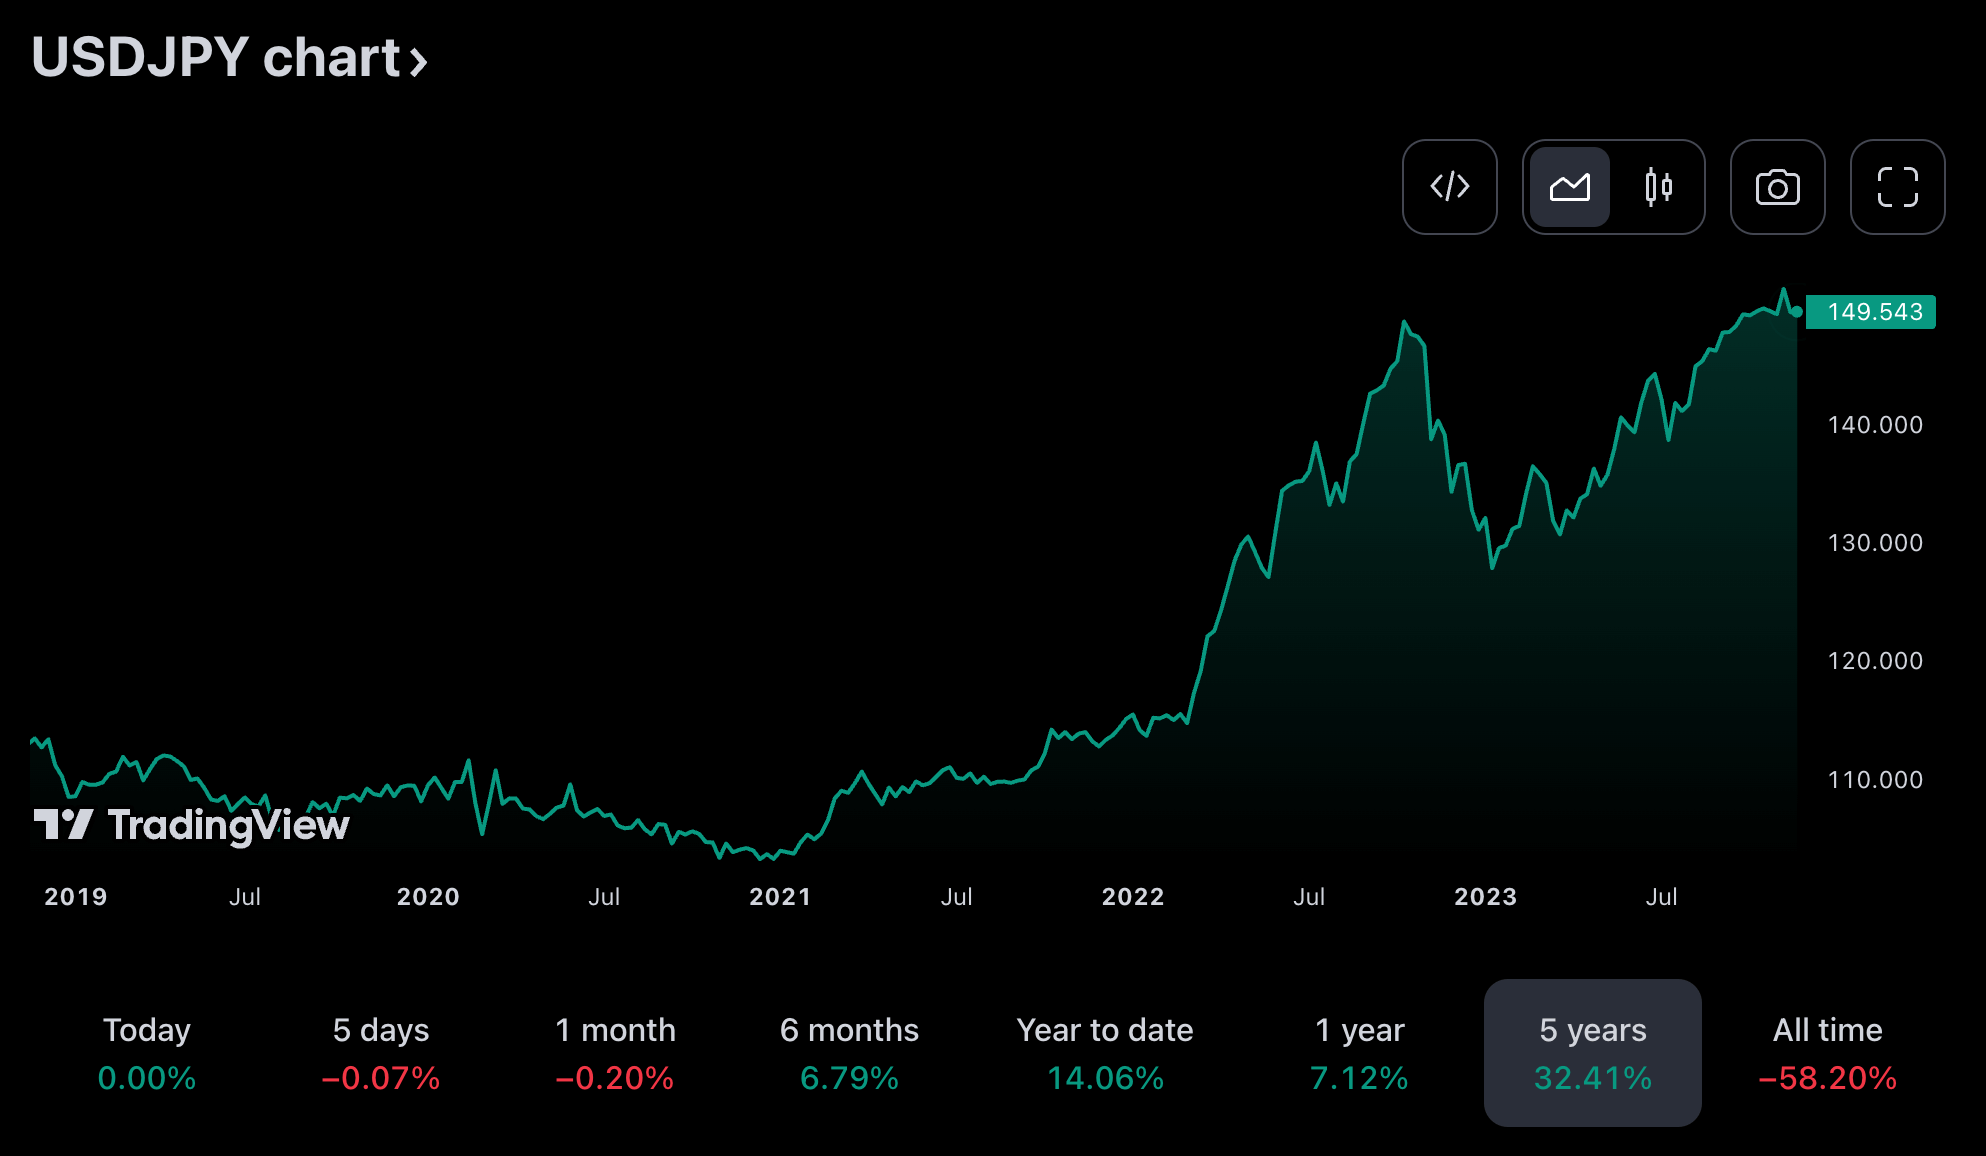The width and height of the screenshot is (1986, 1156).
Task: Select the 1 month time range
Action: coord(615,1053)
